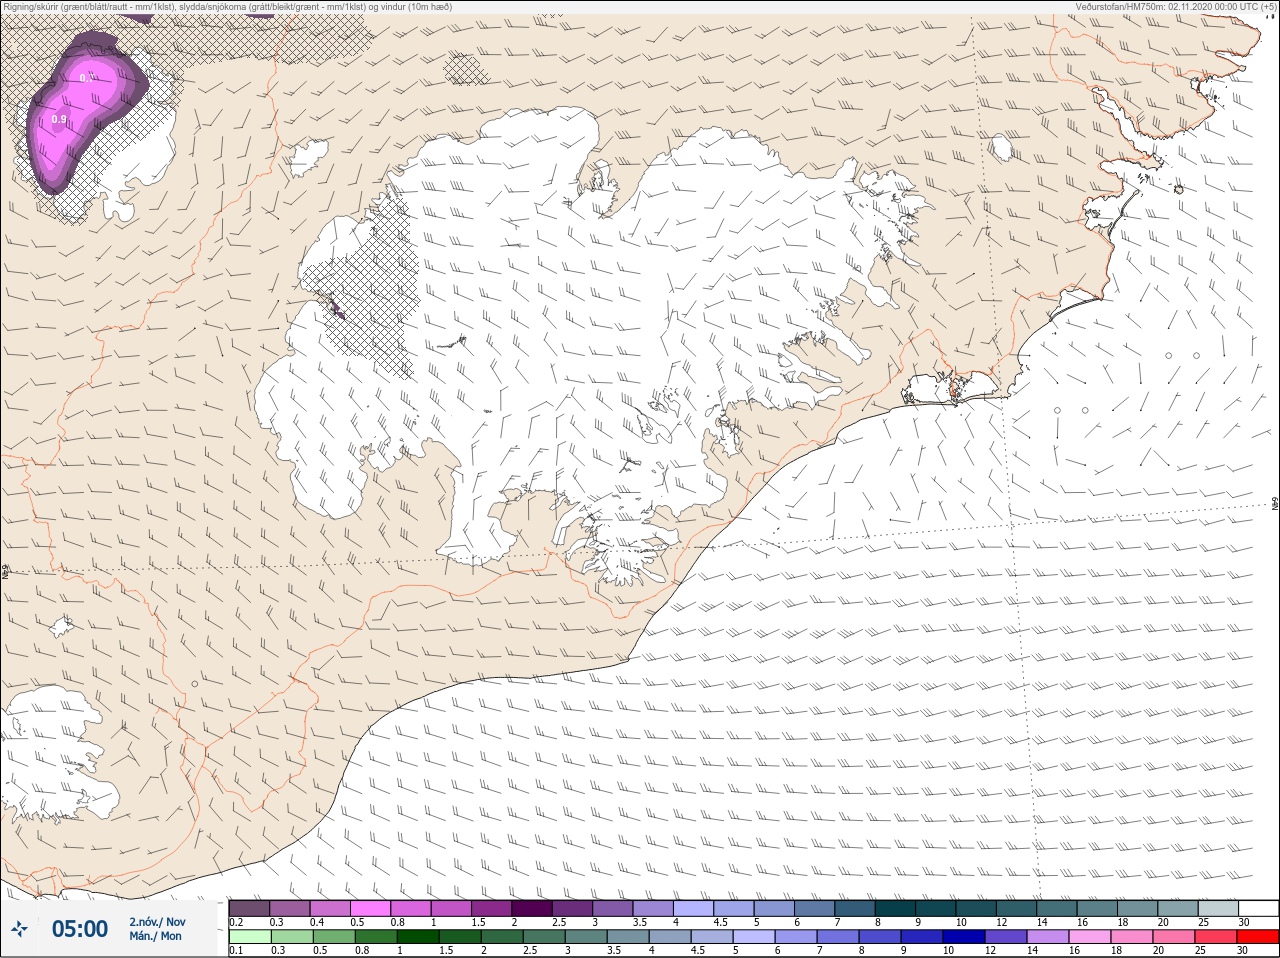The width and height of the screenshot is (1280, 958).
Task: Click the 05:00 forecast time label
Action: (x=80, y=929)
